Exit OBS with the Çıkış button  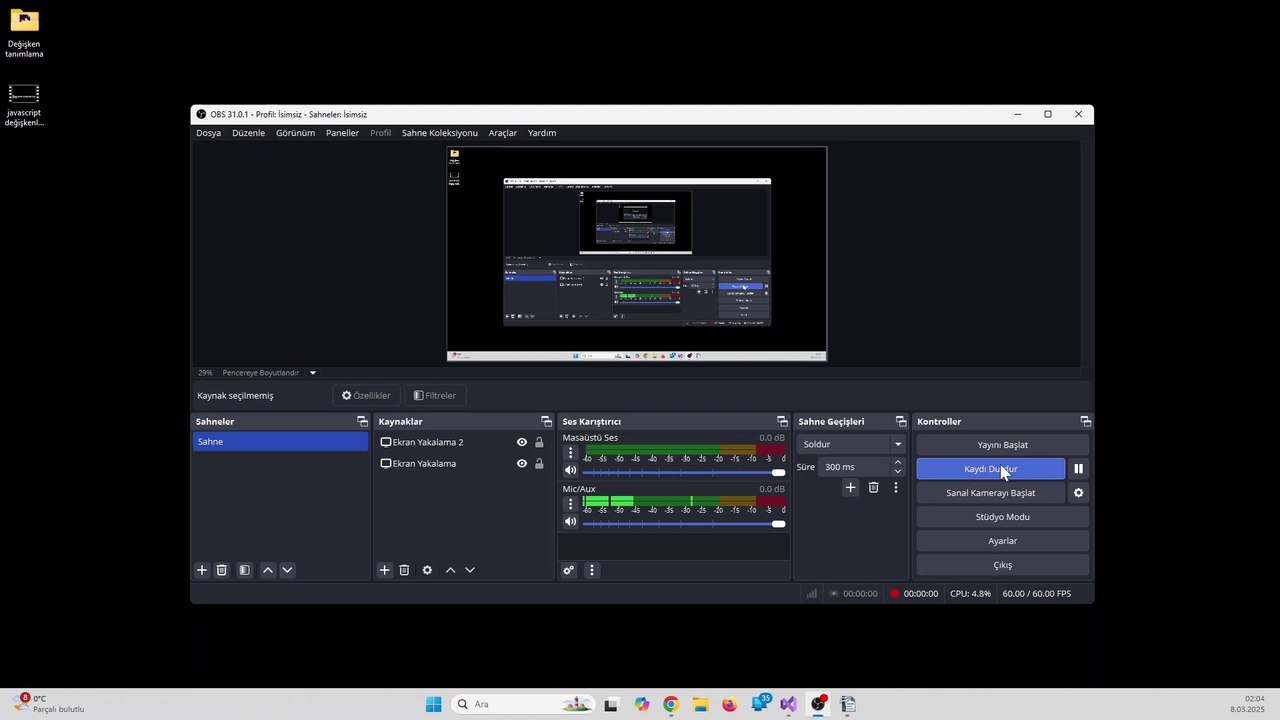(x=1003, y=565)
